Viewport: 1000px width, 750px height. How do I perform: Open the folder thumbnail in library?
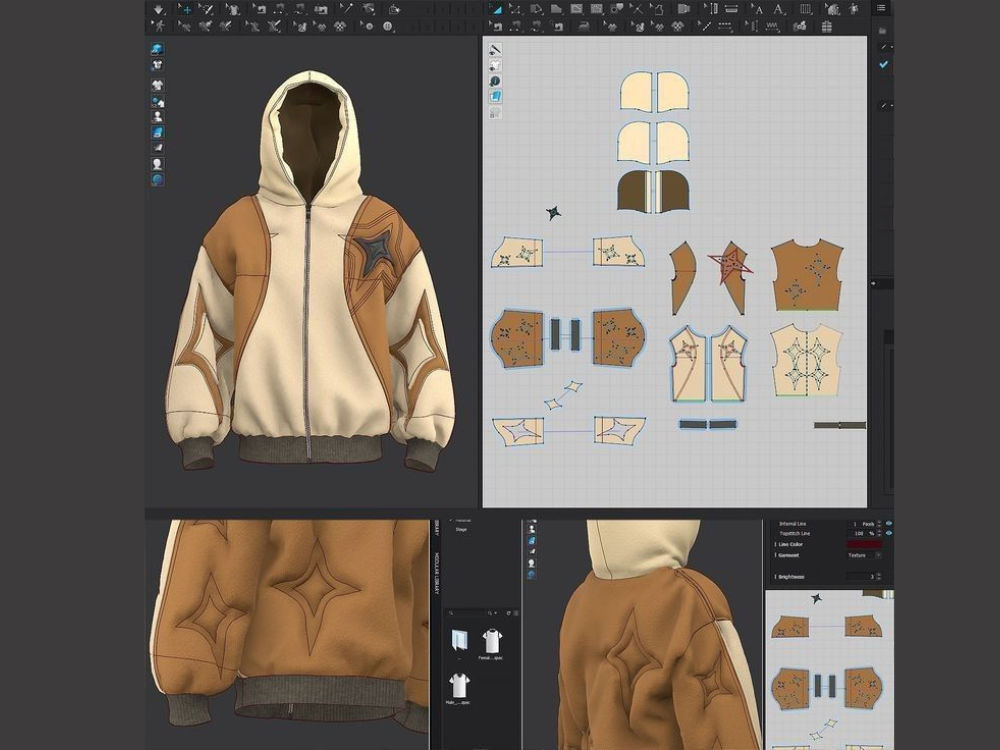pyautogui.click(x=460, y=640)
